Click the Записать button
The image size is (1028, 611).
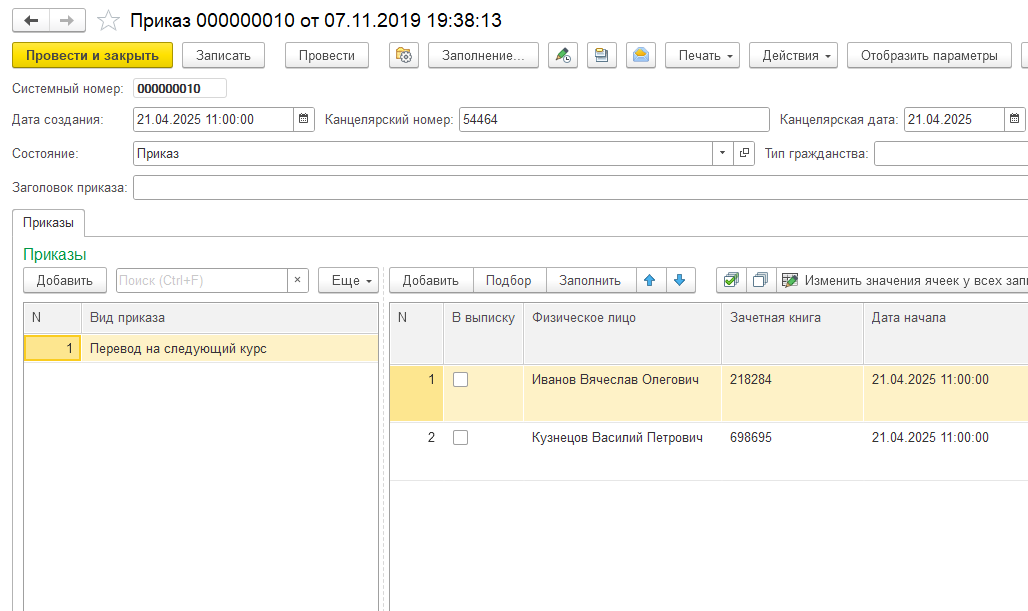[224, 56]
